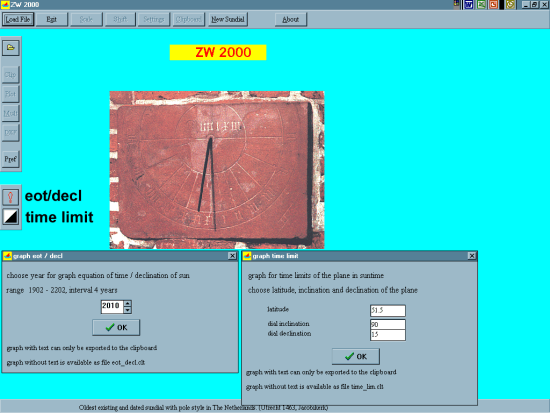This screenshot has width=550, height=413.
Task: Click the Exit button
Action: click(52, 19)
